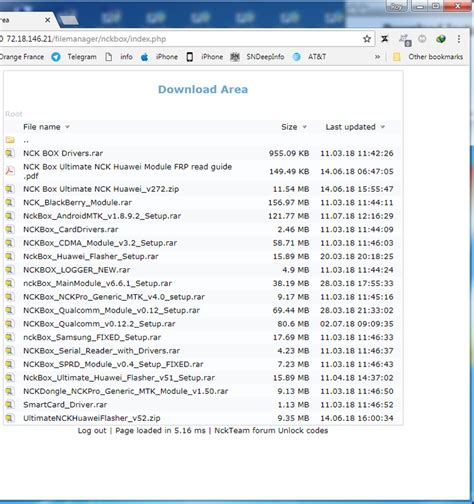The width and height of the screenshot is (474, 504).
Task: Sort by Last updated arrow
Action: 383,127
